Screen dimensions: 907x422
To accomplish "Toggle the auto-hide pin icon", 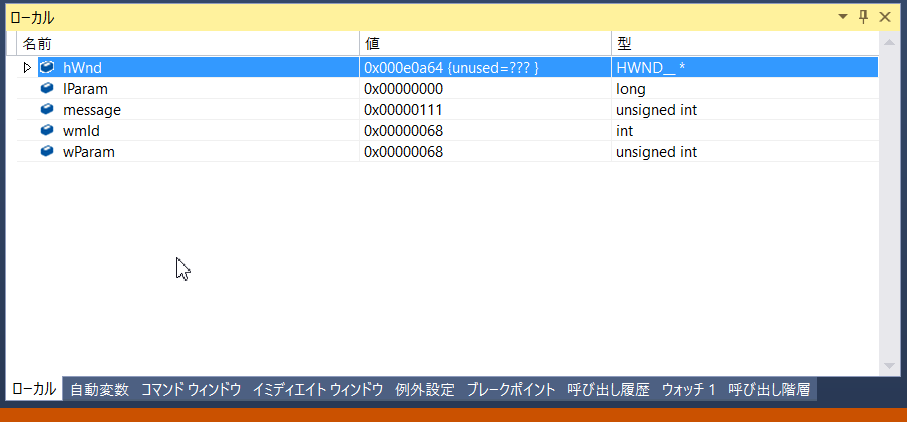I will [x=864, y=17].
